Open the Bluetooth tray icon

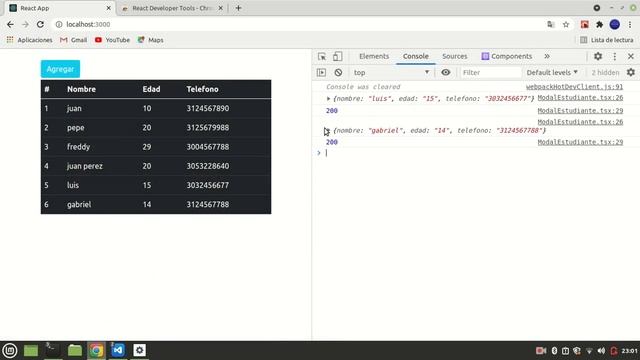[554, 351]
